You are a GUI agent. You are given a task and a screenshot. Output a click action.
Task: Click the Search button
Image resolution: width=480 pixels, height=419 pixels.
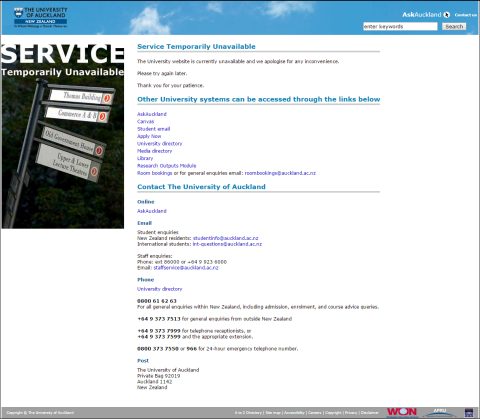point(454,27)
